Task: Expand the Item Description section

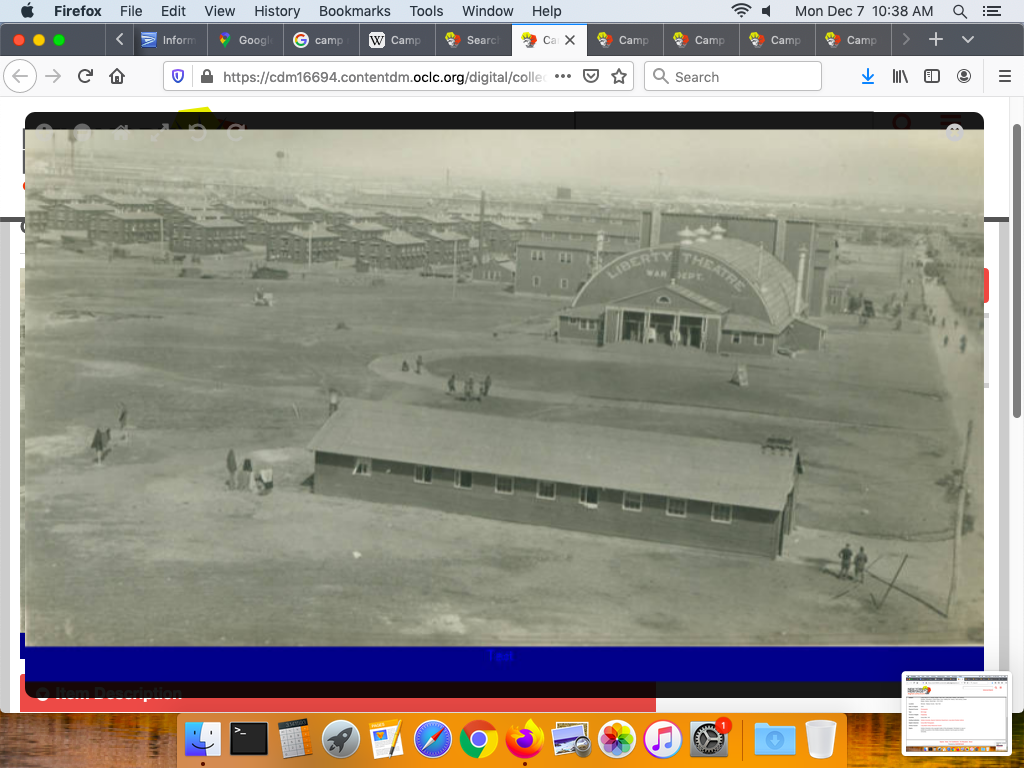Action: coord(110,694)
